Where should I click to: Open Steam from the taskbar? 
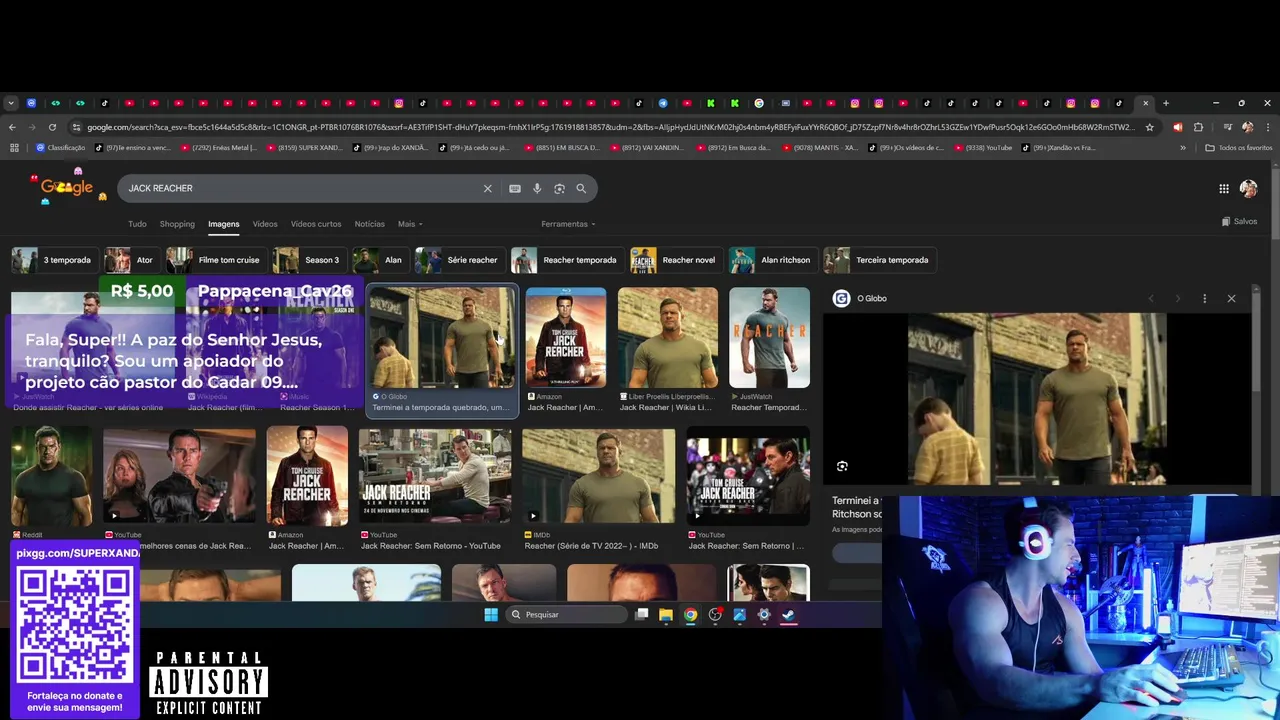click(789, 614)
